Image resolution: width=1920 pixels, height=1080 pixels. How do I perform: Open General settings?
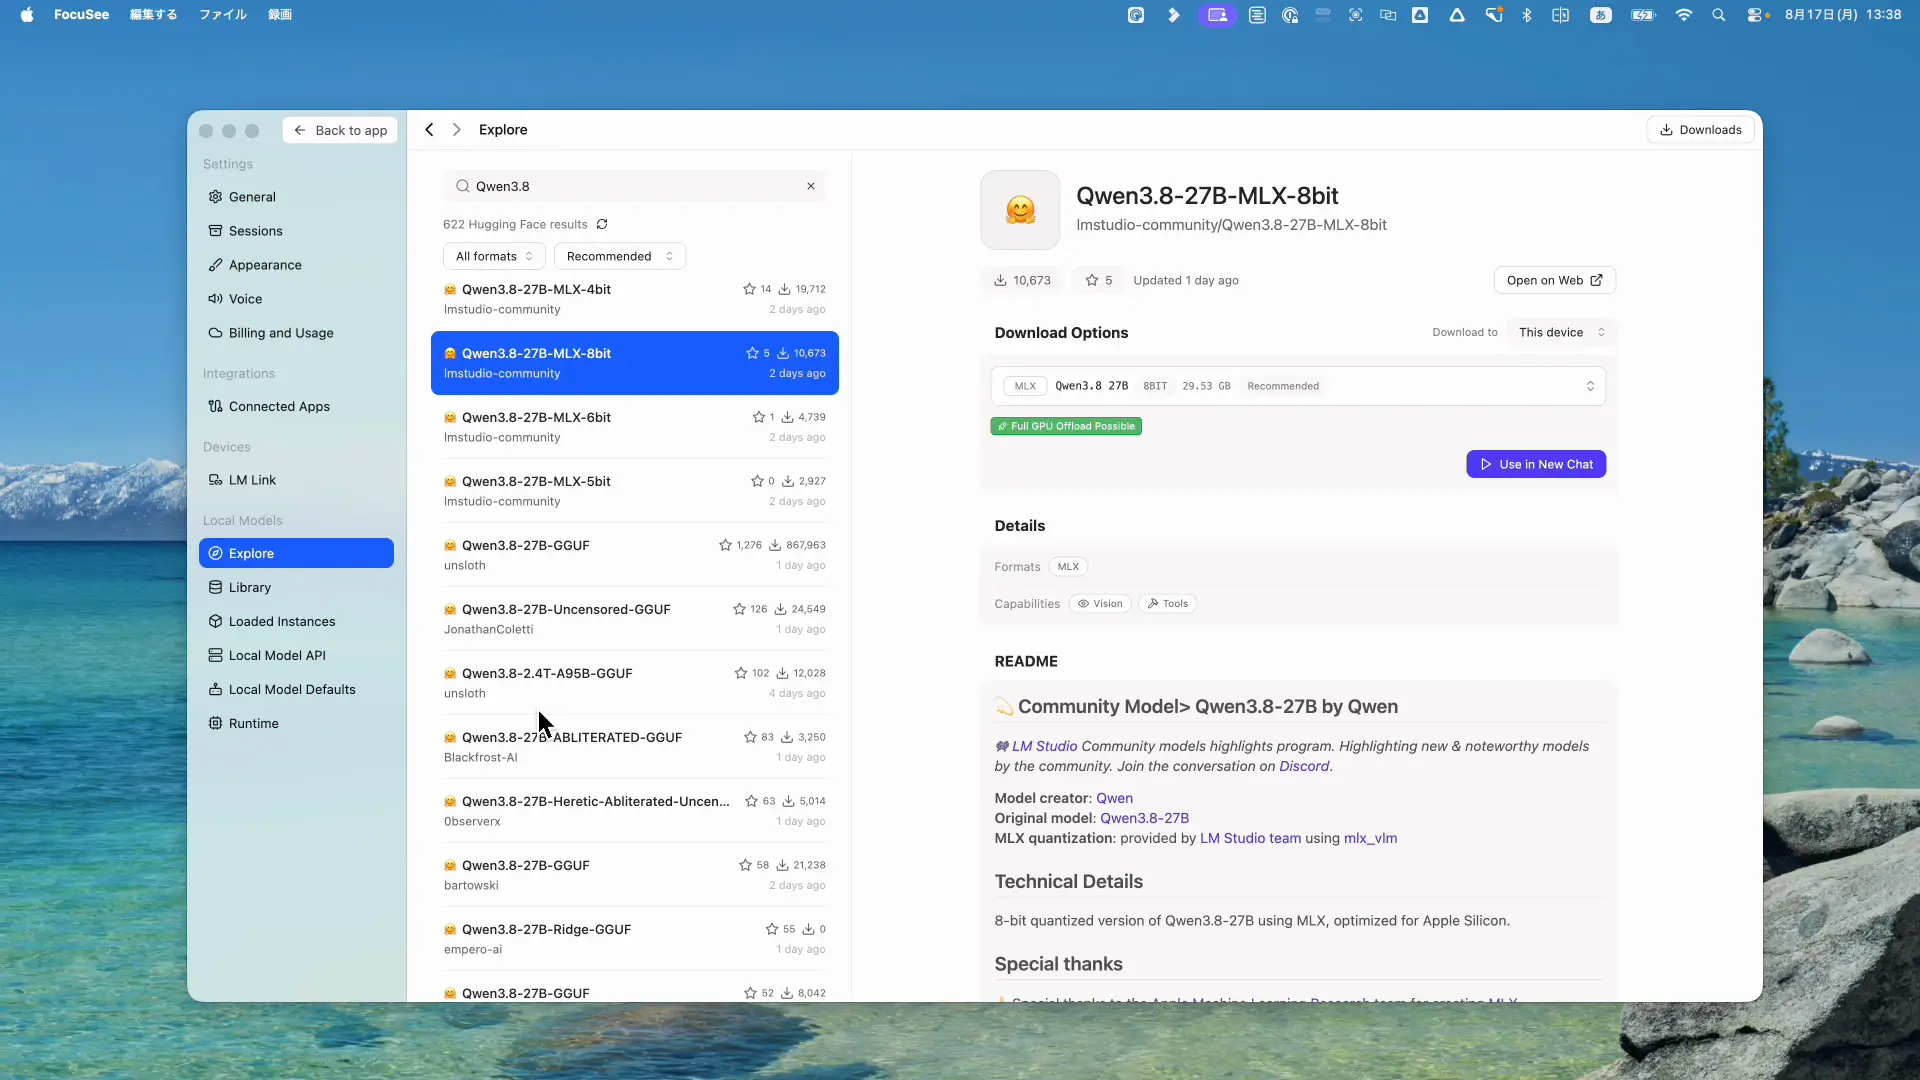click(x=296, y=197)
